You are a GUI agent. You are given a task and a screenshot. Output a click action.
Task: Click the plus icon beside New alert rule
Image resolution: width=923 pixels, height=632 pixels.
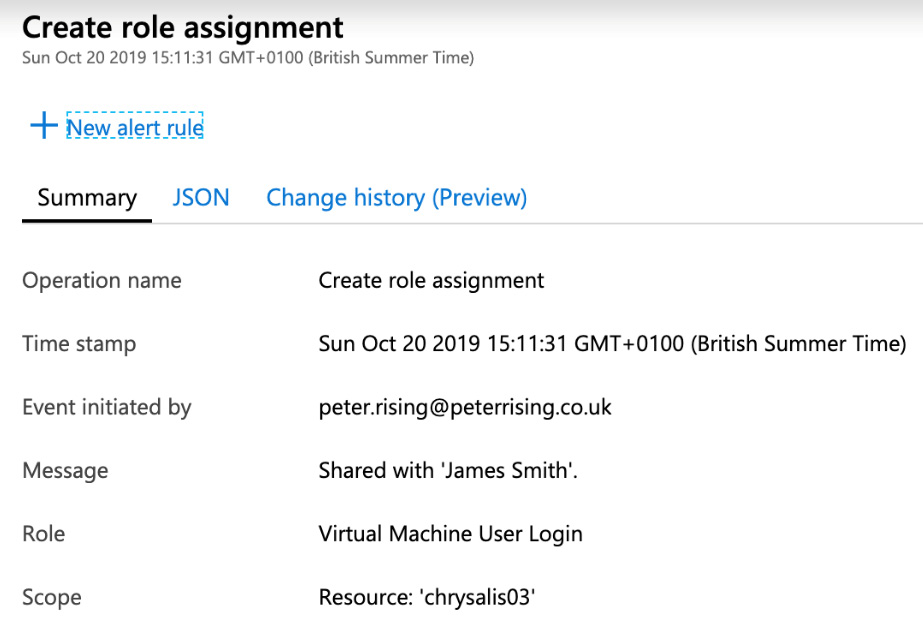click(43, 127)
